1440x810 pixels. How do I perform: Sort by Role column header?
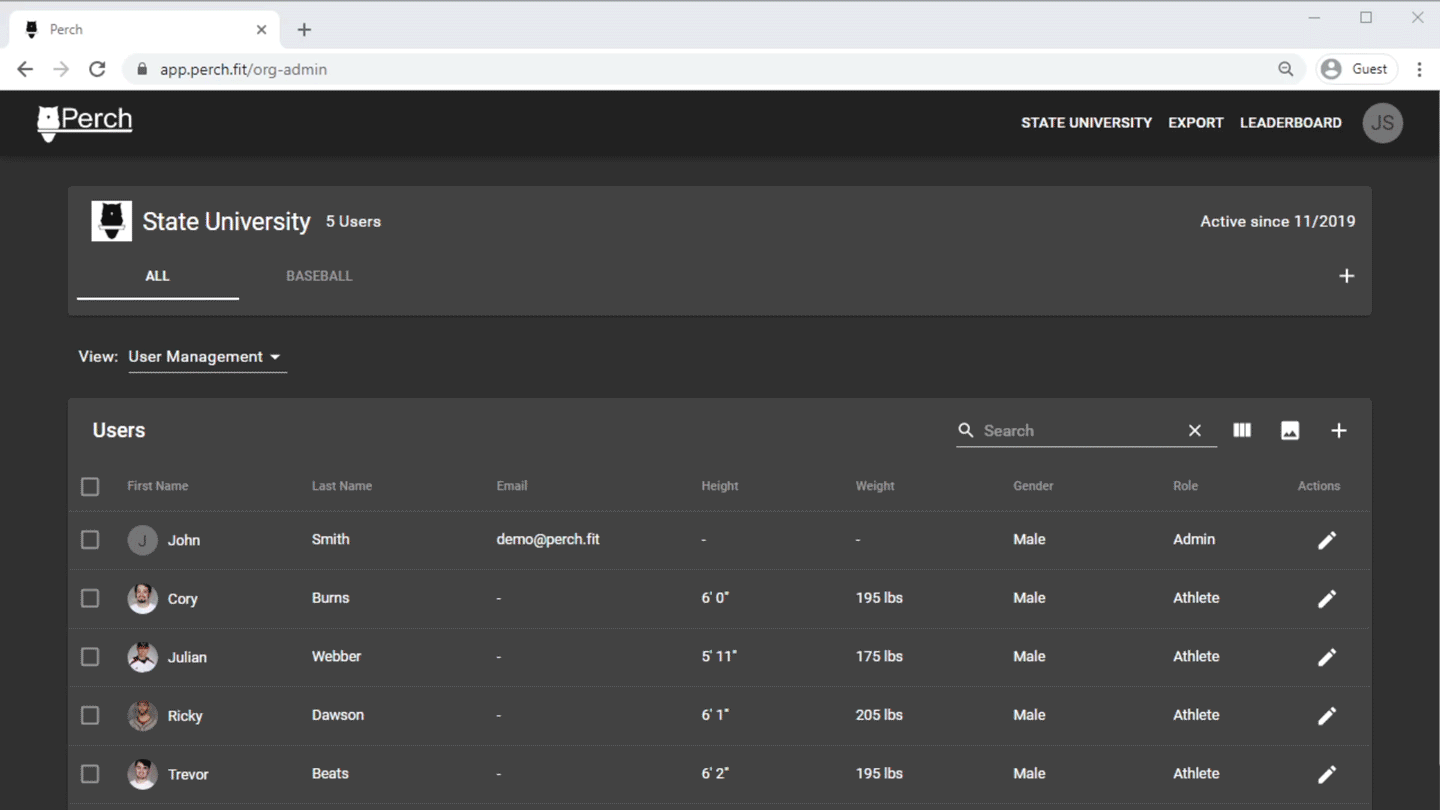pyautogui.click(x=1185, y=486)
